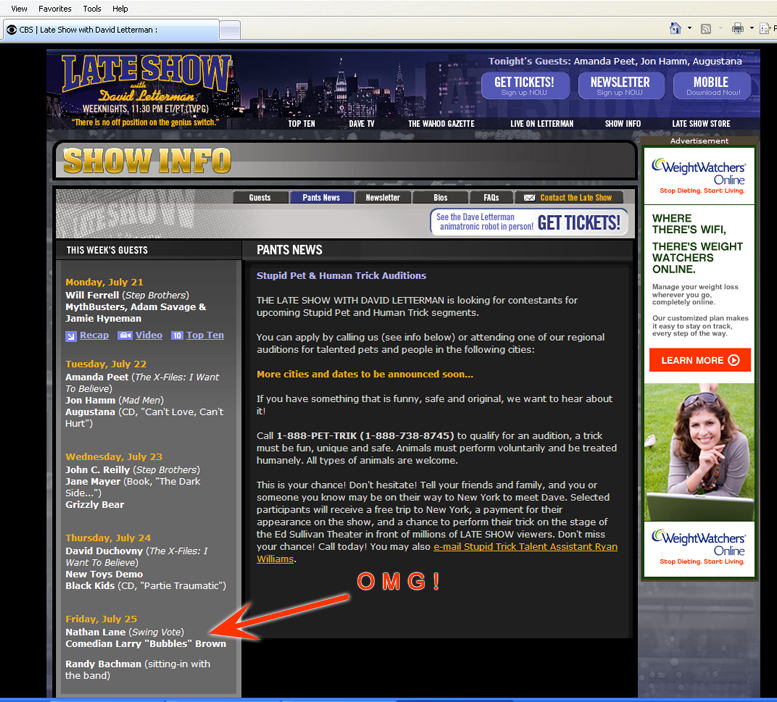Open the FAQs tab

(x=491, y=198)
